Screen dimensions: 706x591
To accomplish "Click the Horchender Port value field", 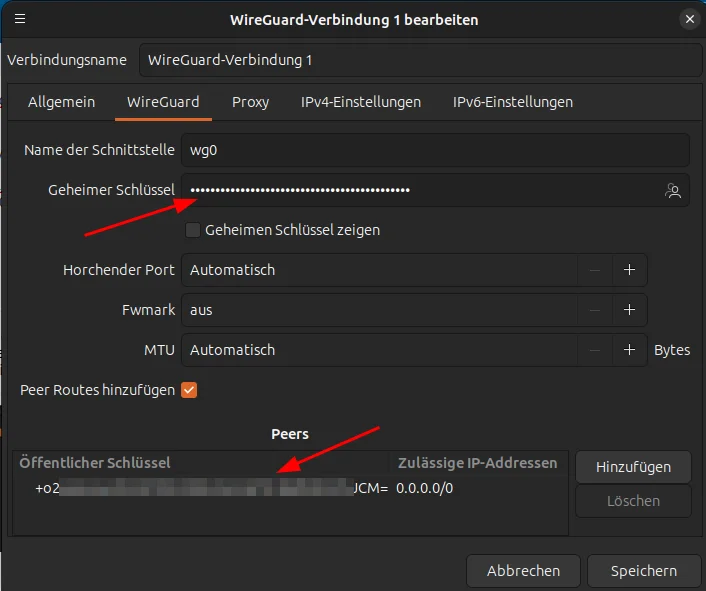I will point(379,270).
